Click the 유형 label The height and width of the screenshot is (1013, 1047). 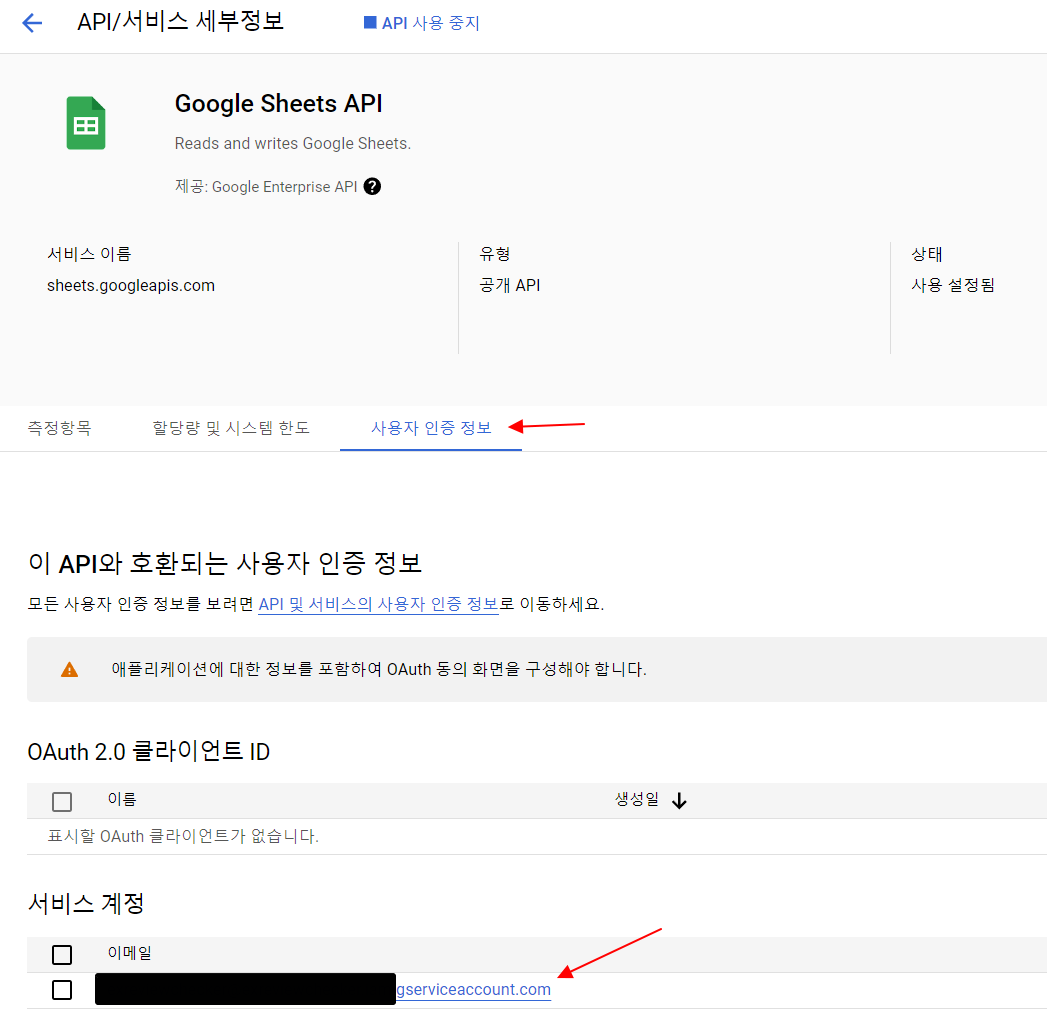pyautogui.click(x=495, y=254)
